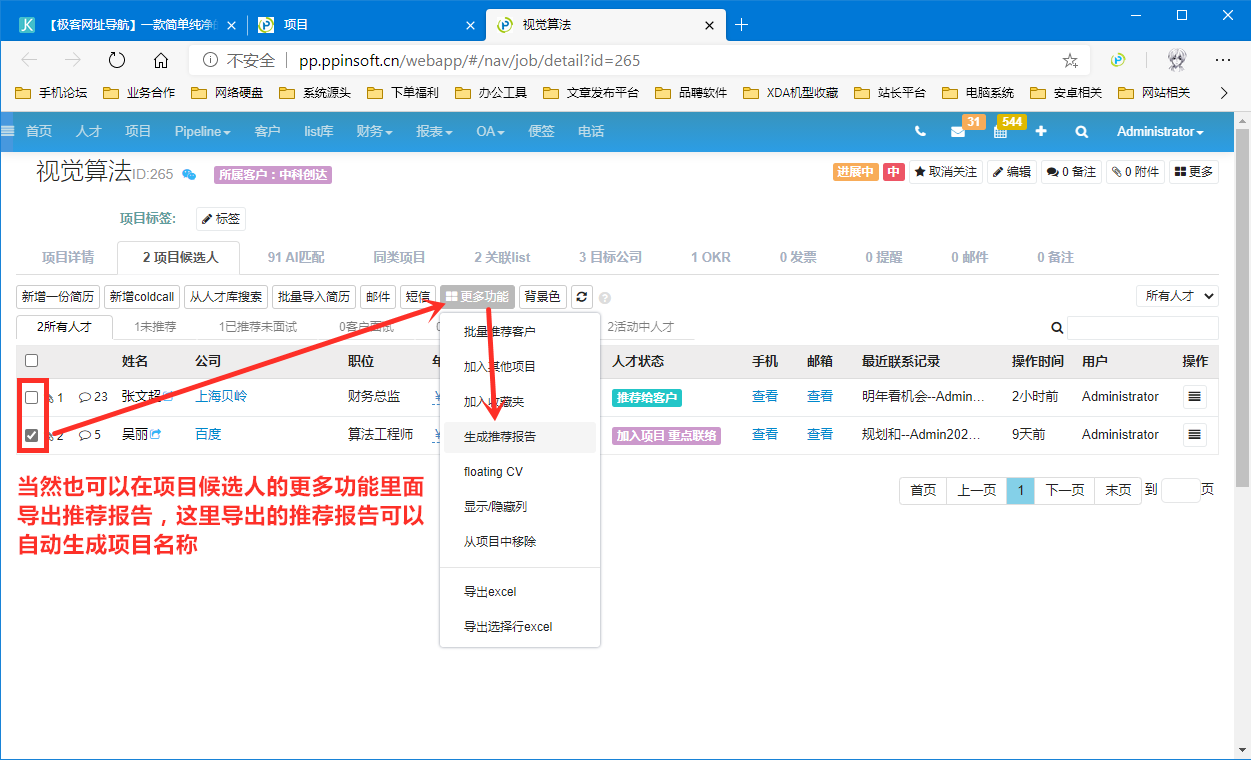Click the 取消关注 button
This screenshot has height=760, width=1251.
(946, 171)
